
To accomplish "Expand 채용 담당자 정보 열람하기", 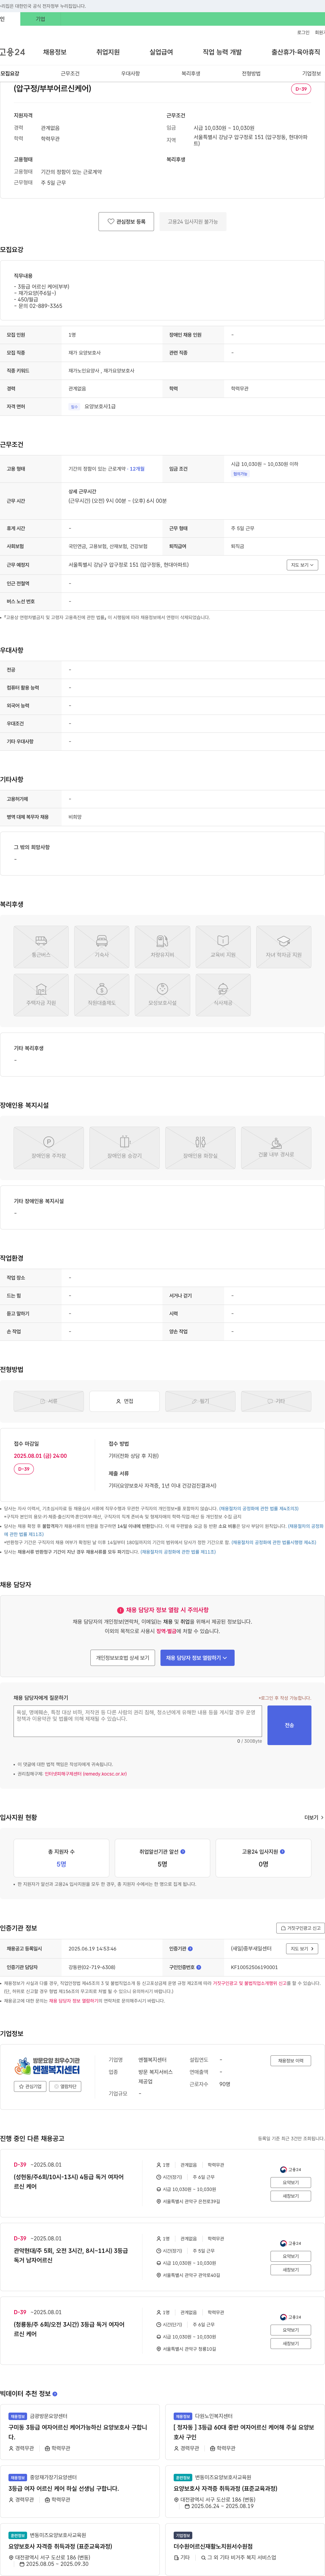I will pos(197,1658).
